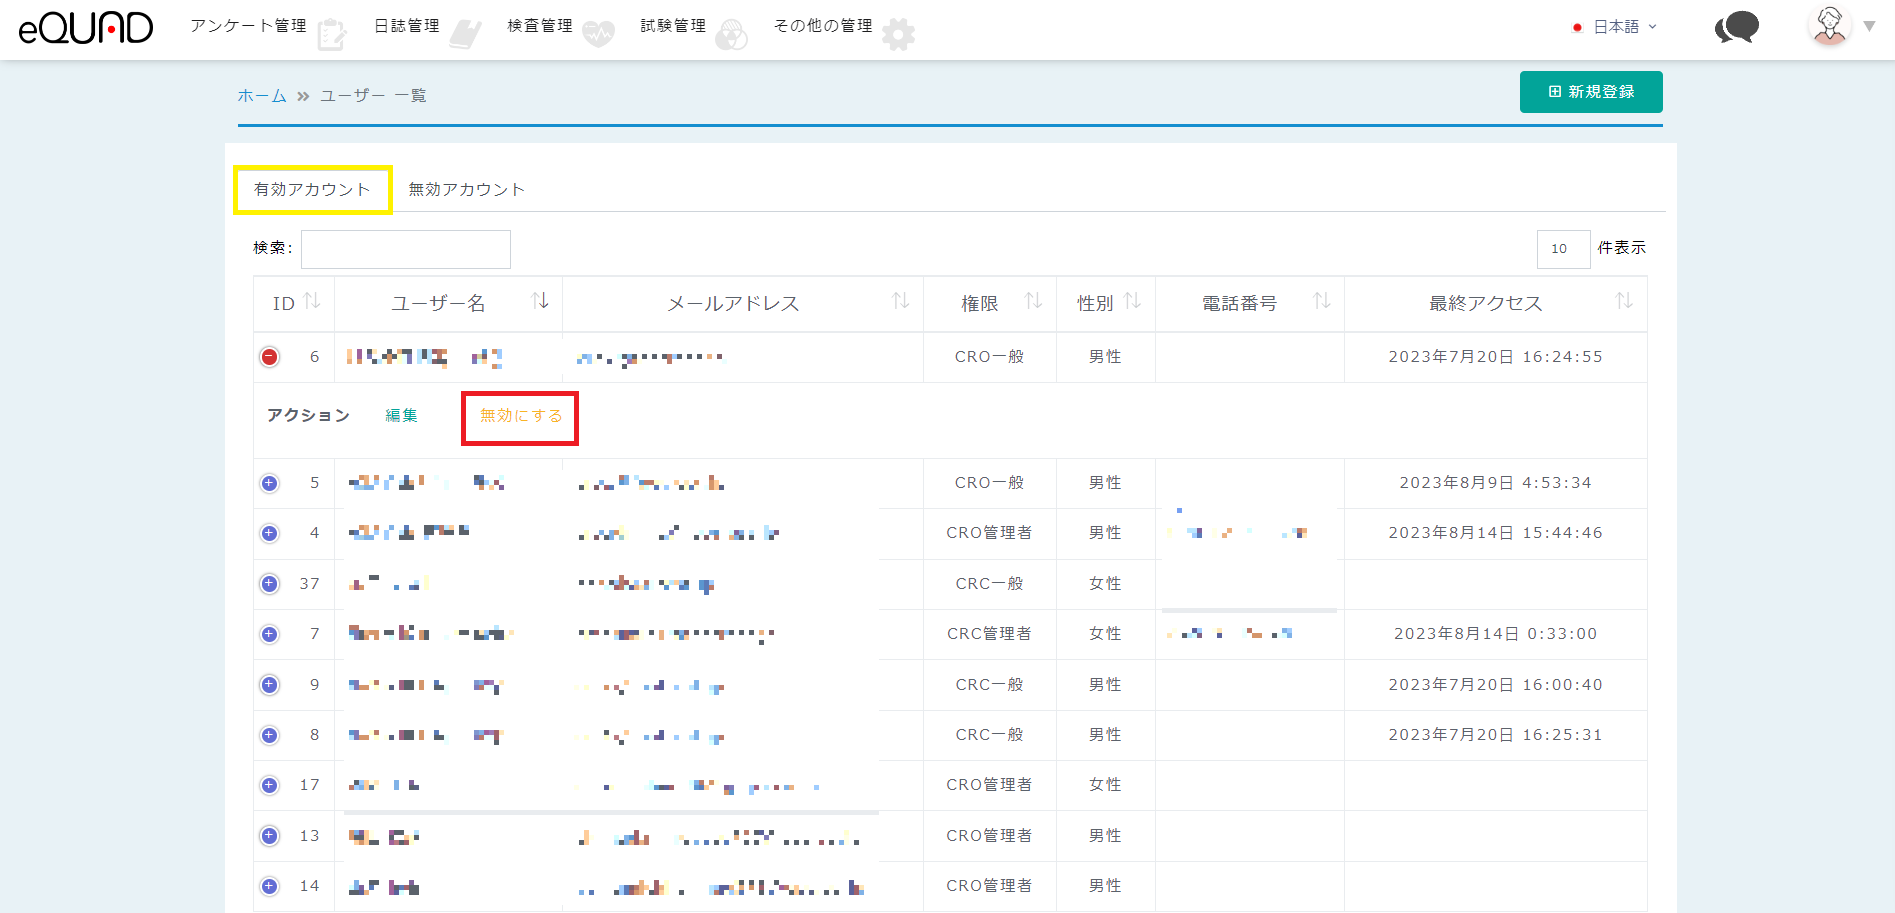Click 無効にする link for user 6
The height and width of the screenshot is (913, 1895).
coord(520,416)
